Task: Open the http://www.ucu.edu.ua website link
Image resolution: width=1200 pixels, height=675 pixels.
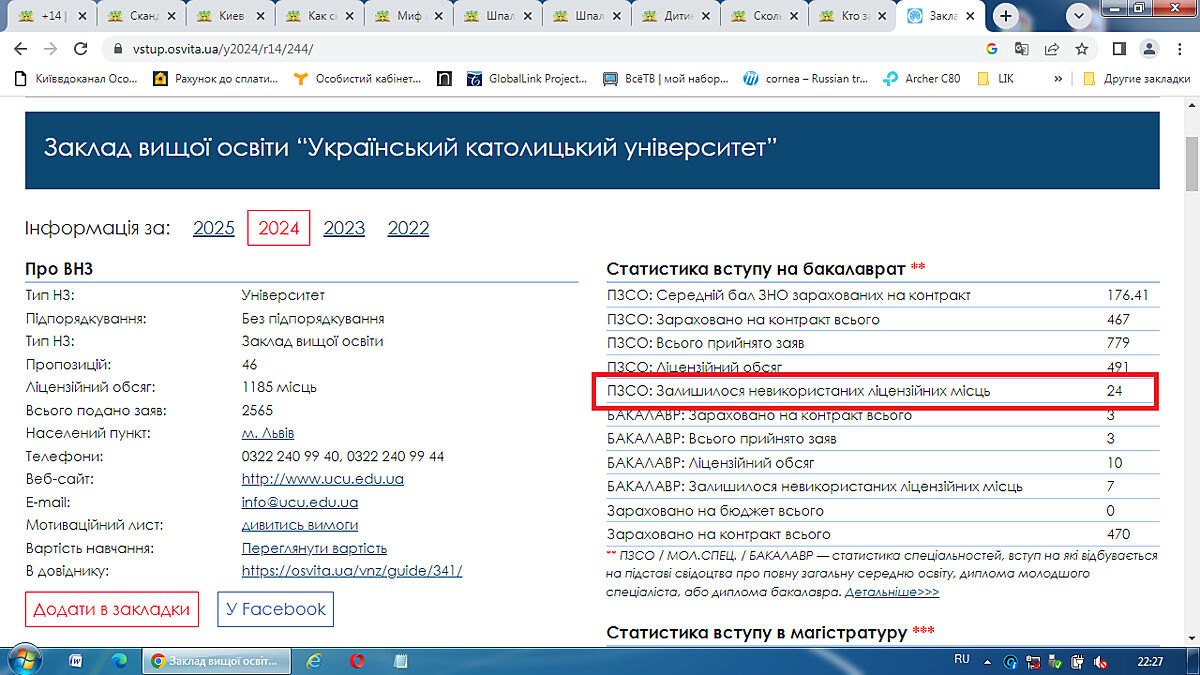Action: 322,479
